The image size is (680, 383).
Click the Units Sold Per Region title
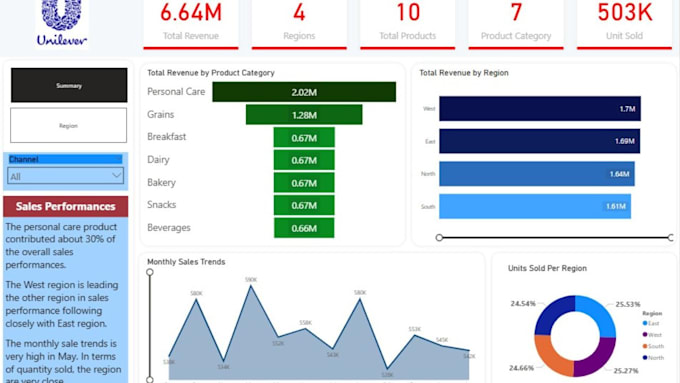coord(547,268)
